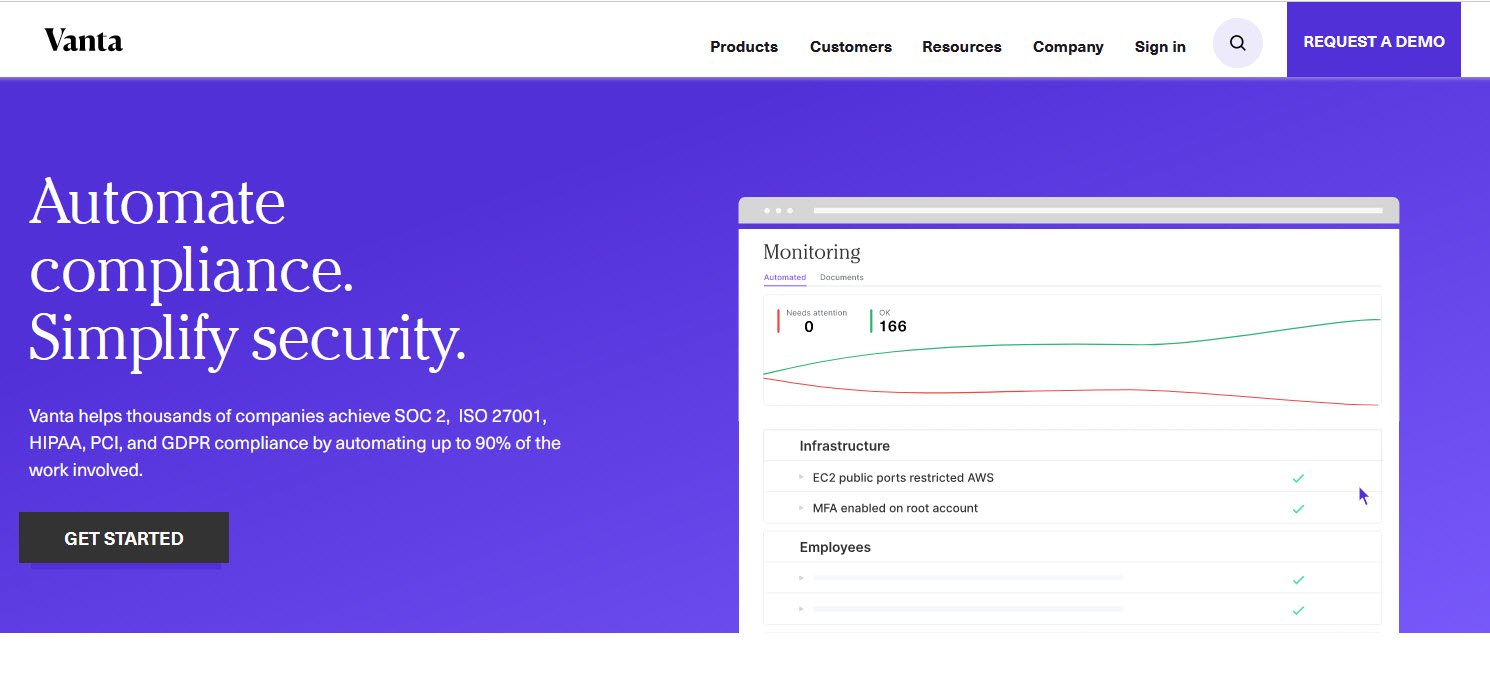The image size is (1490, 694).
Task: Click the Vanta logo
Action: [83, 41]
